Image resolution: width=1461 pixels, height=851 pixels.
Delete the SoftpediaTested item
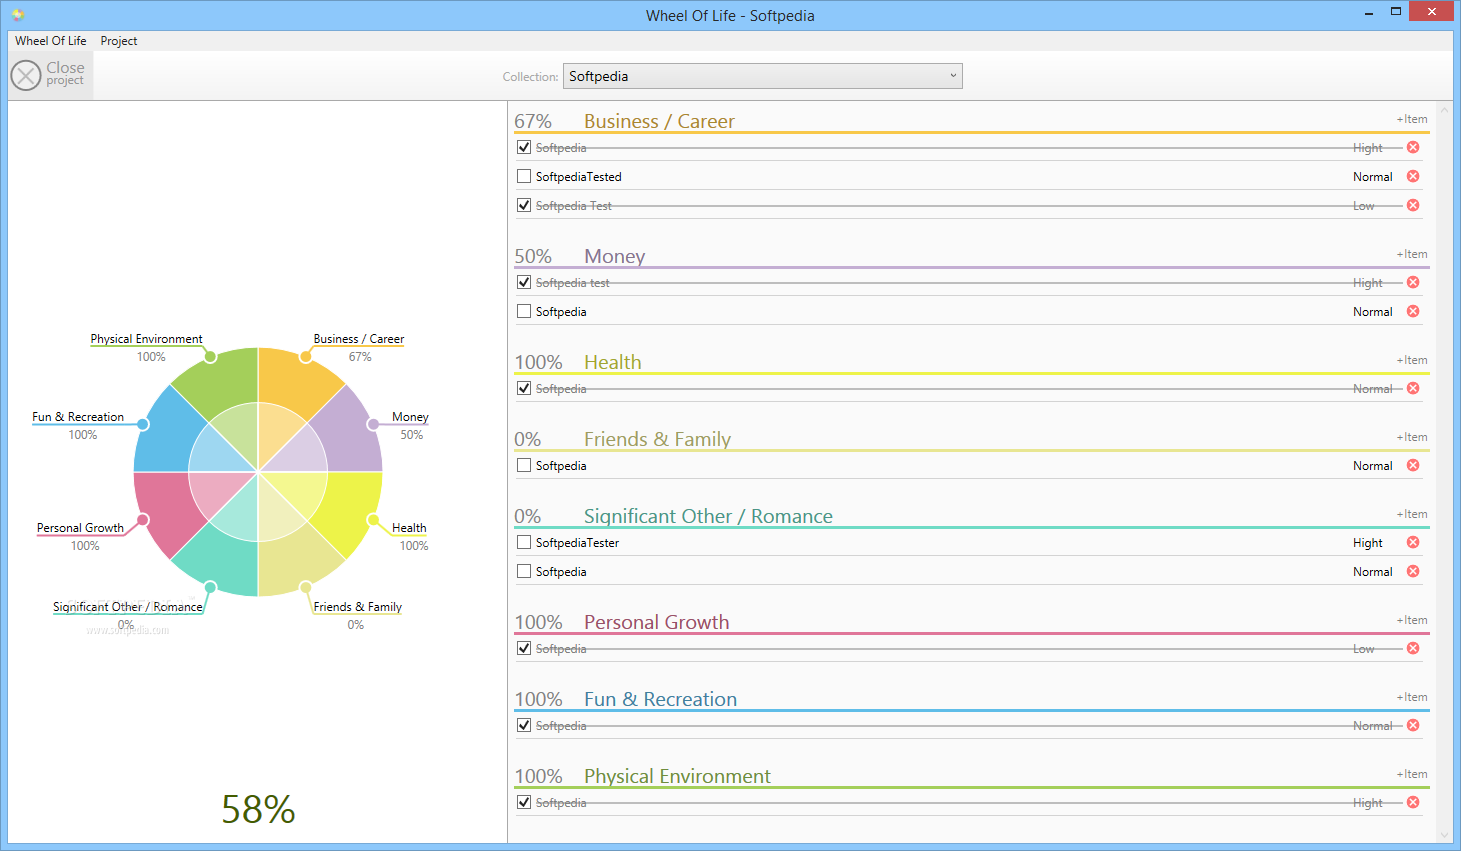pos(1413,176)
